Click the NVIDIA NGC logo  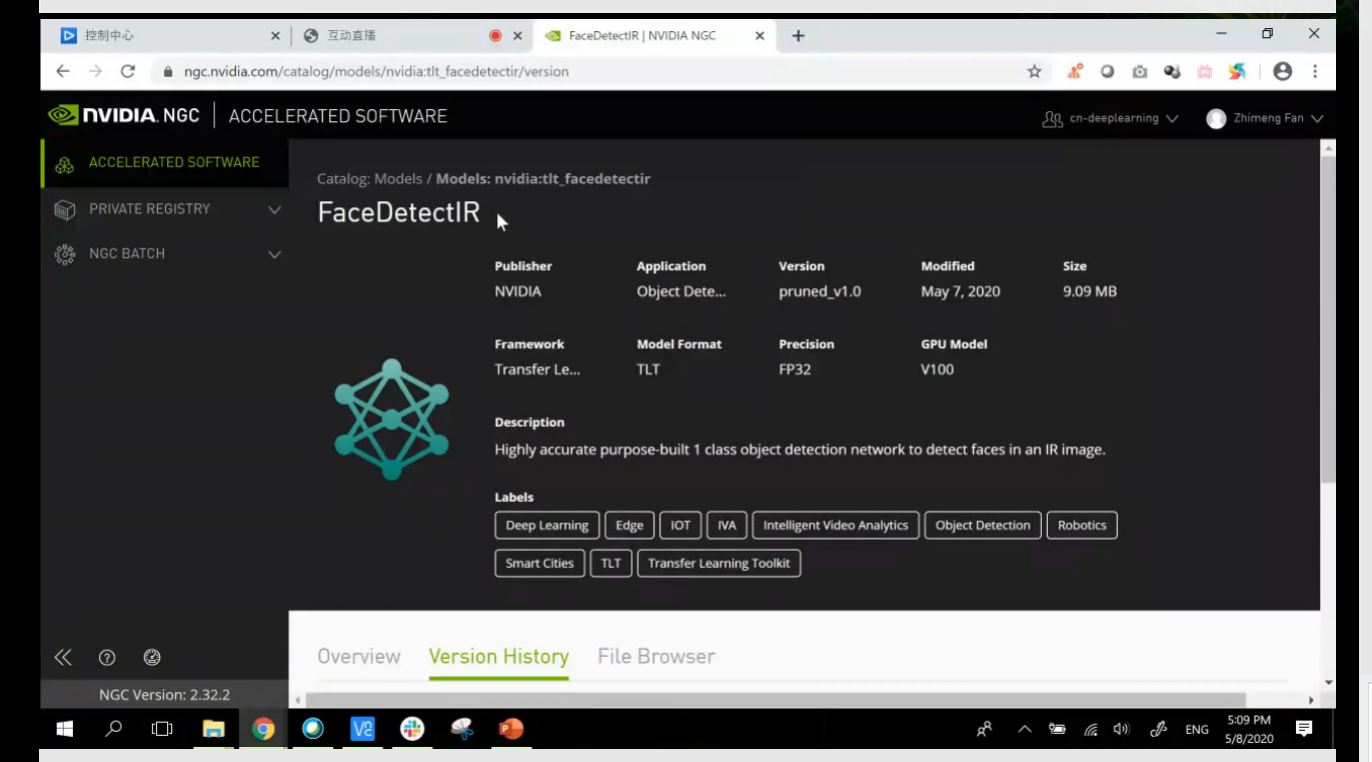(x=124, y=116)
